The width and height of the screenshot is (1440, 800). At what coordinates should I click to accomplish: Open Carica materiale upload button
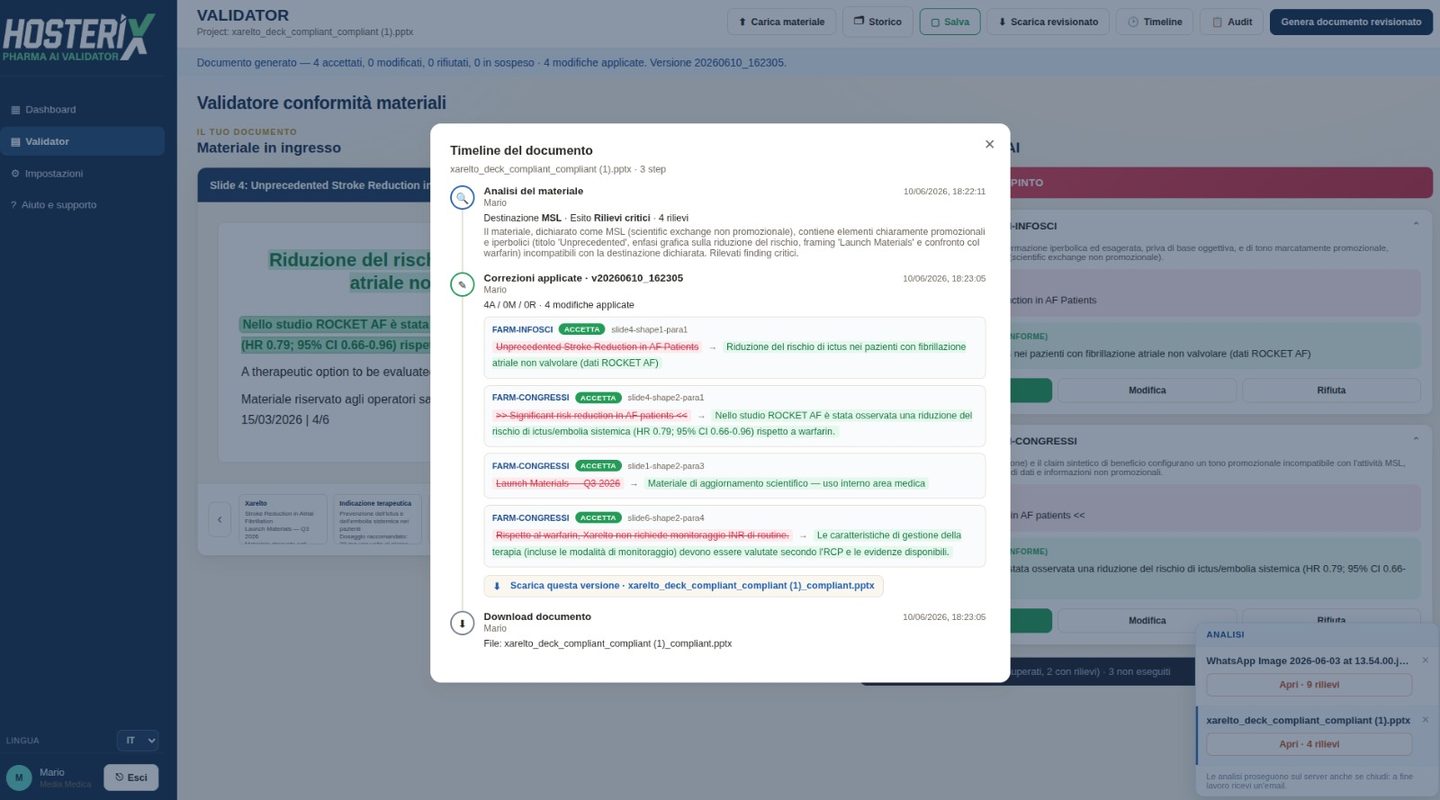[781, 22]
